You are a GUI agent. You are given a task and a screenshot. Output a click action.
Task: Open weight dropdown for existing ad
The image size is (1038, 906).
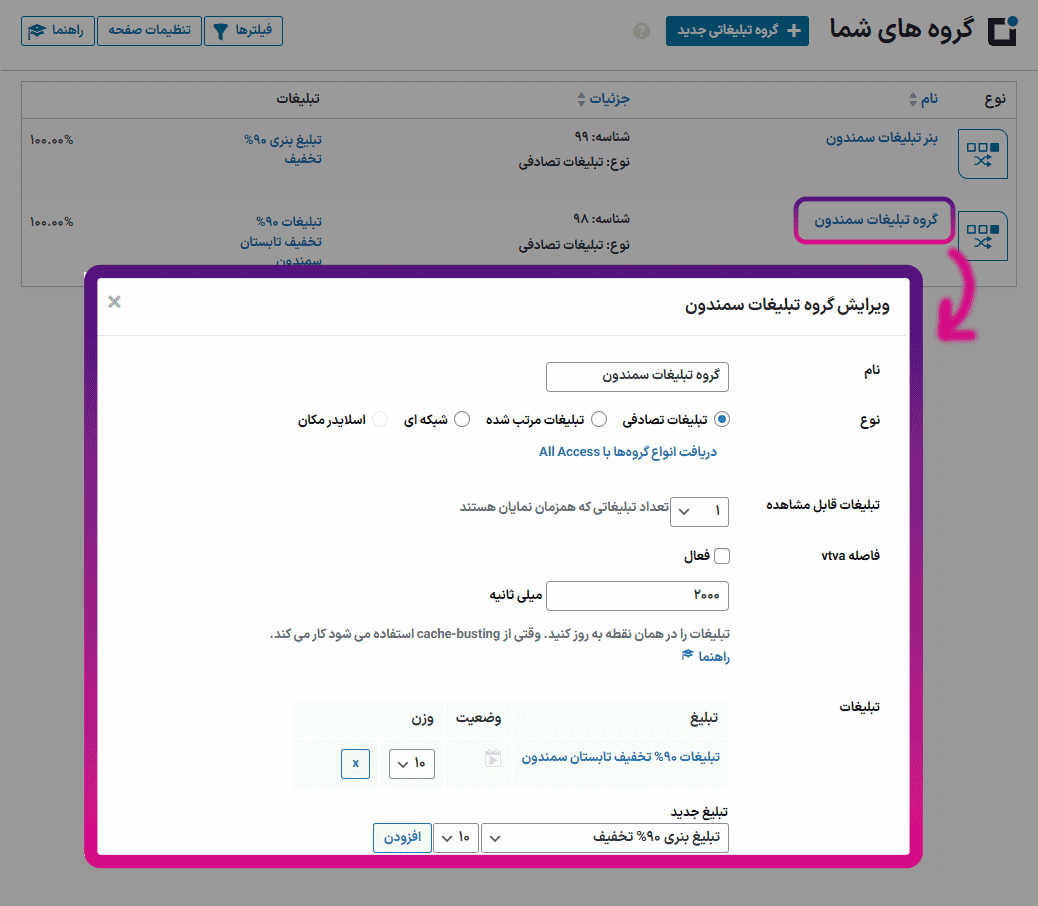coord(412,764)
